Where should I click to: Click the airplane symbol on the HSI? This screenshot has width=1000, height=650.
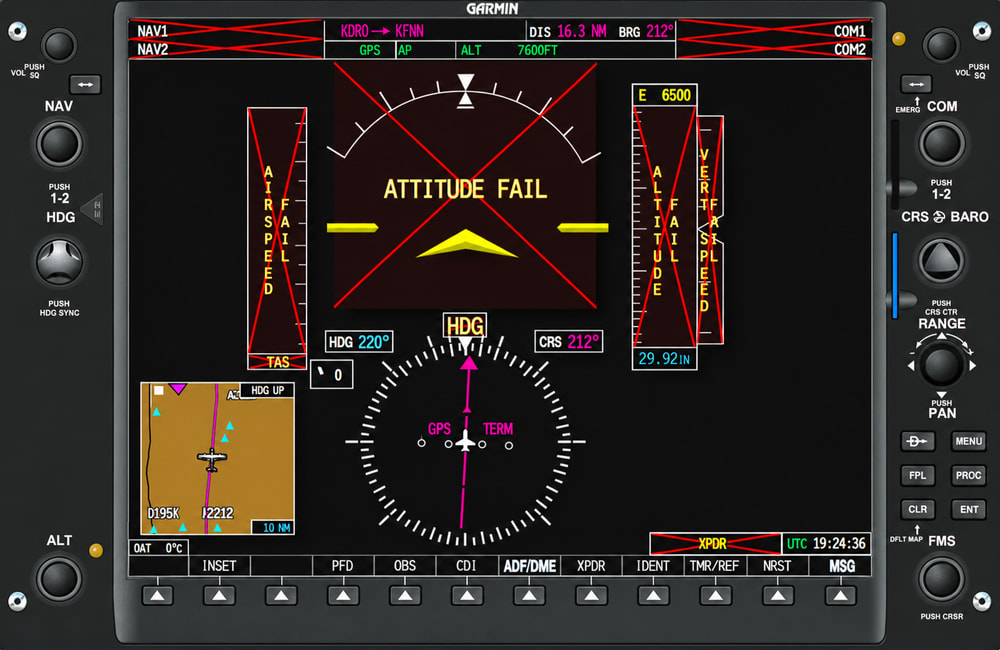[466, 441]
